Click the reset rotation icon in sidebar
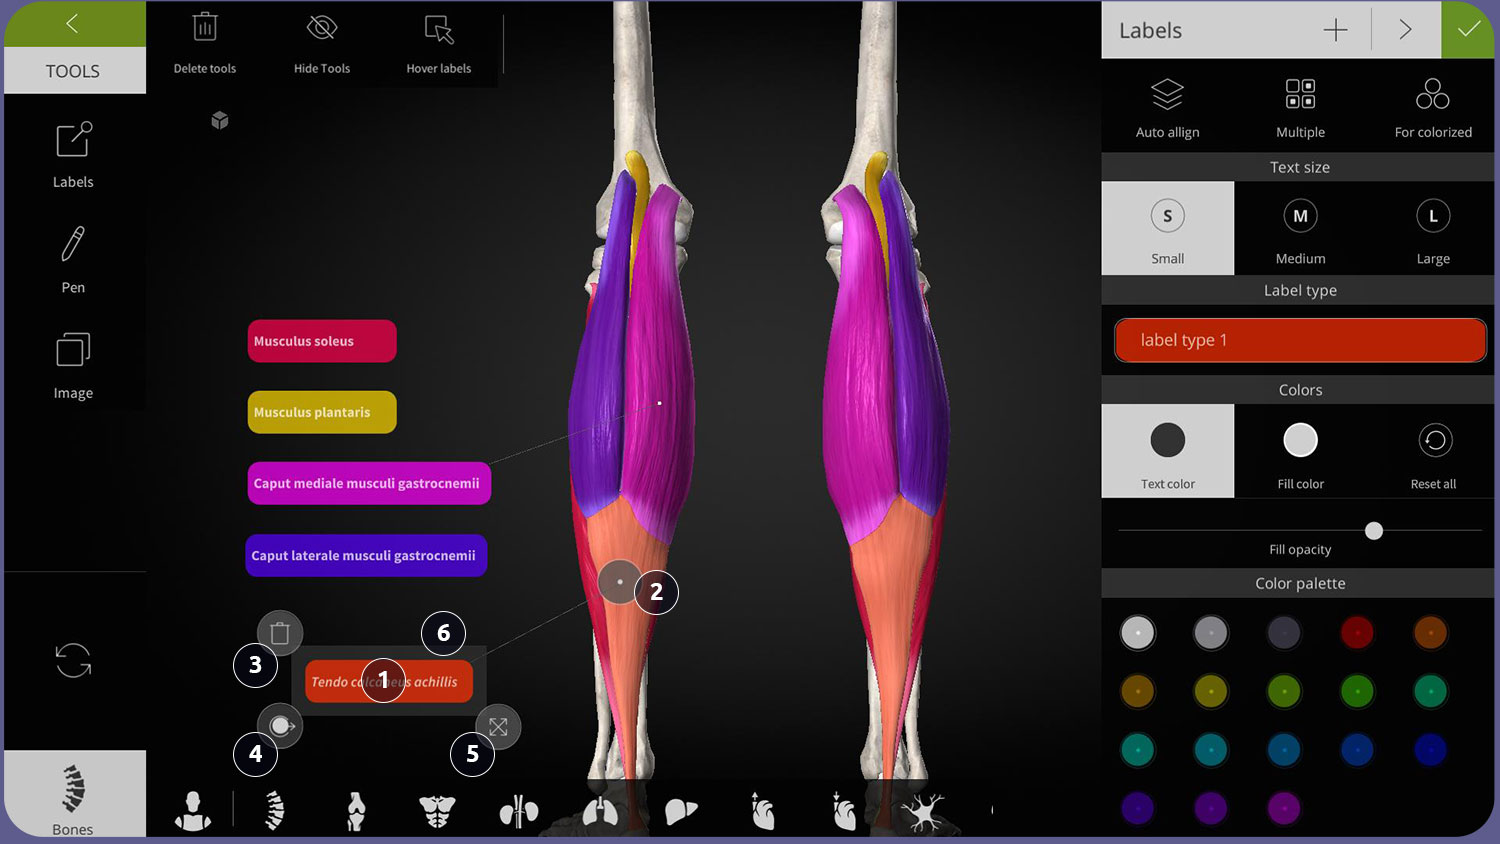Screen dimensions: 1500x844 pos(73,660)
